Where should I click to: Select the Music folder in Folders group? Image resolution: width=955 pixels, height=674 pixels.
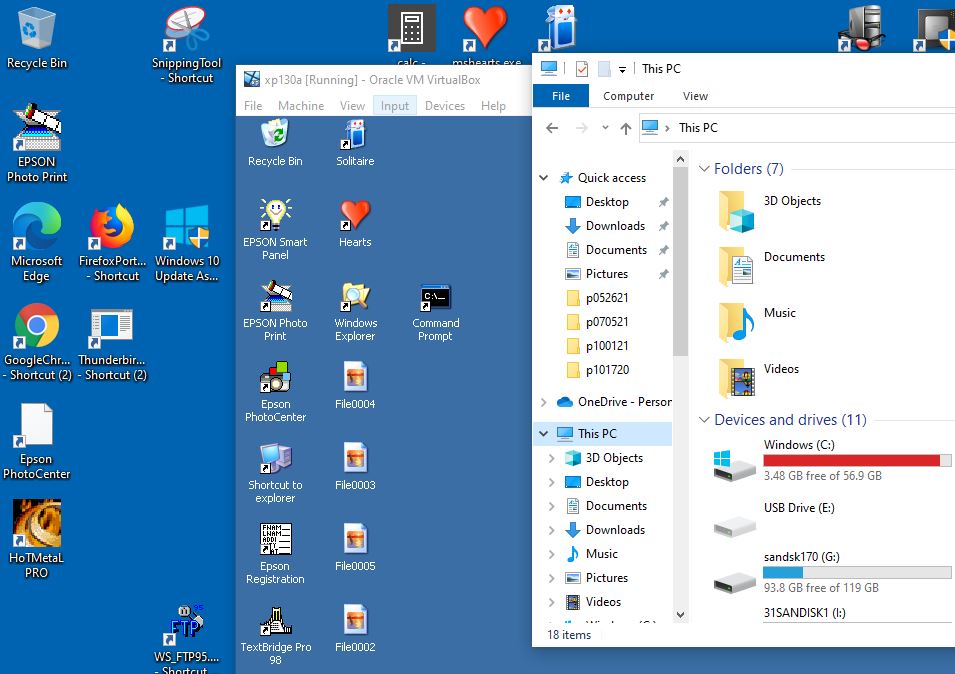pos(757,323)
